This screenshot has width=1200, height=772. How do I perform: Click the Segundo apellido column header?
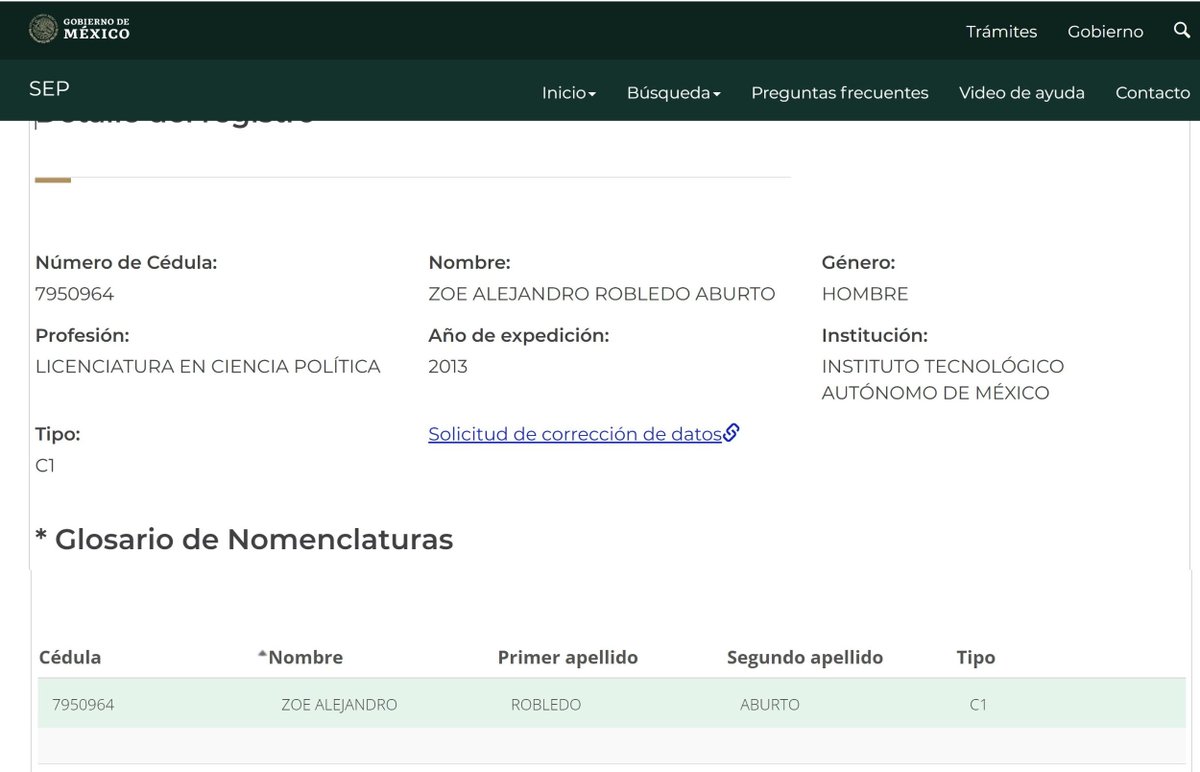click(804, 657)
